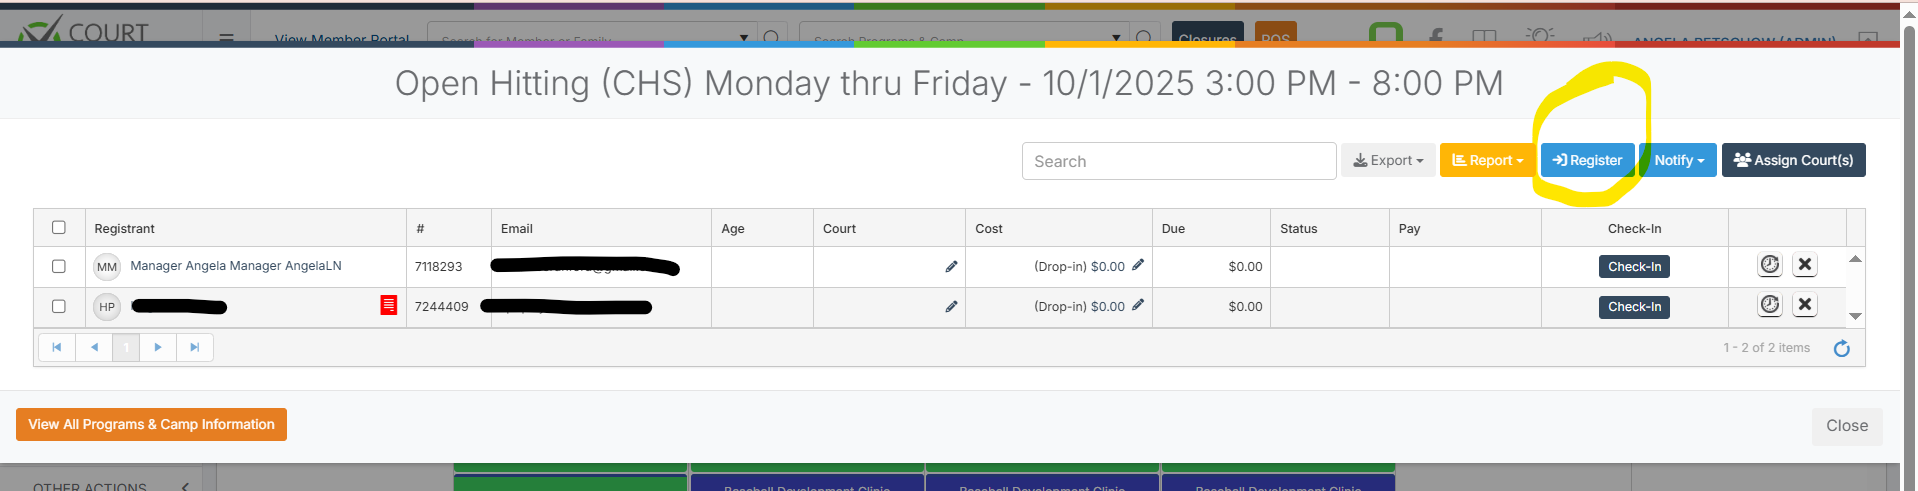Sort by the Due column header
Image resolution: width=1918 pixels, height=491 pixels.
[1173, 229]
